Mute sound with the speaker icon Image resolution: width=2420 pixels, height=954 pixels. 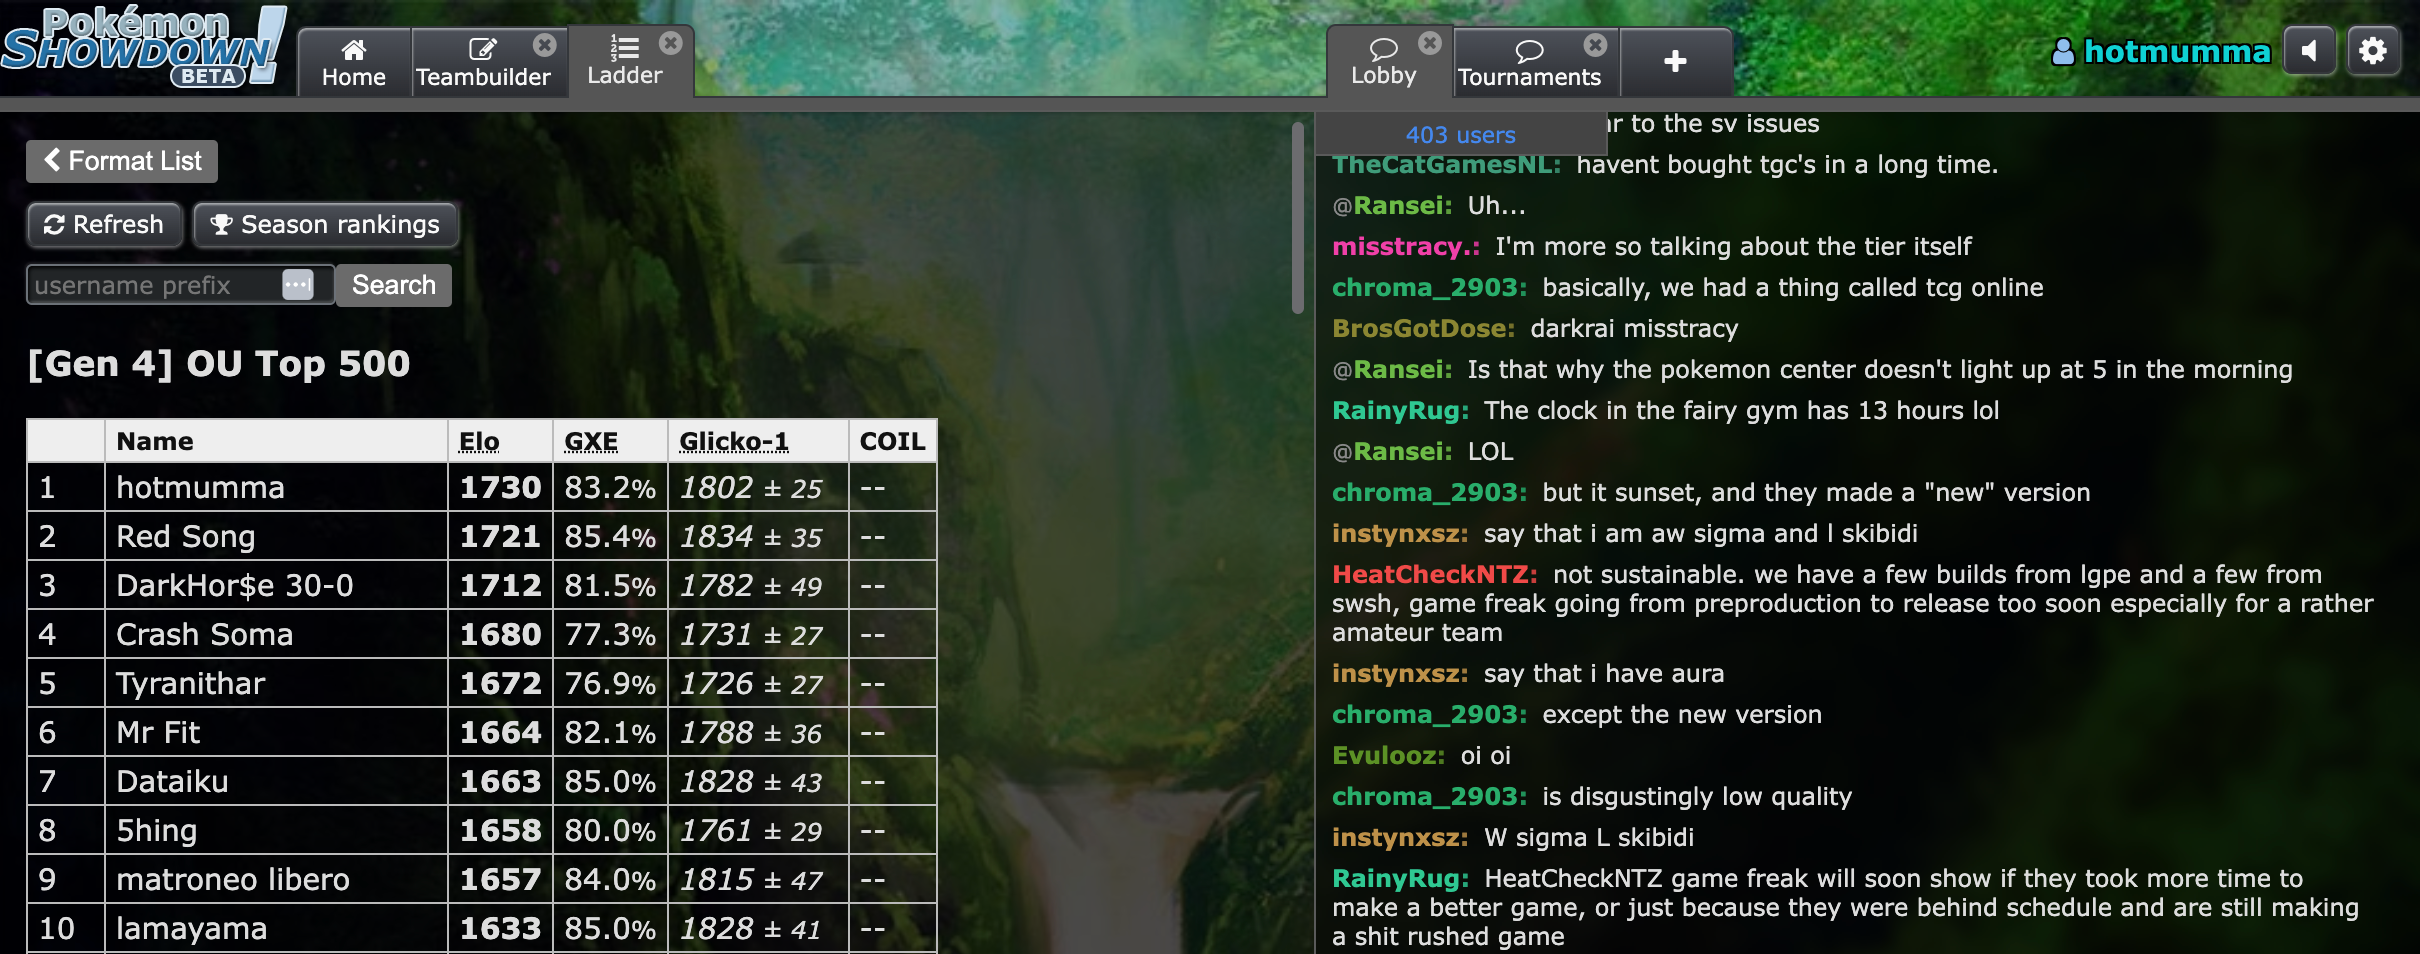2309,51
